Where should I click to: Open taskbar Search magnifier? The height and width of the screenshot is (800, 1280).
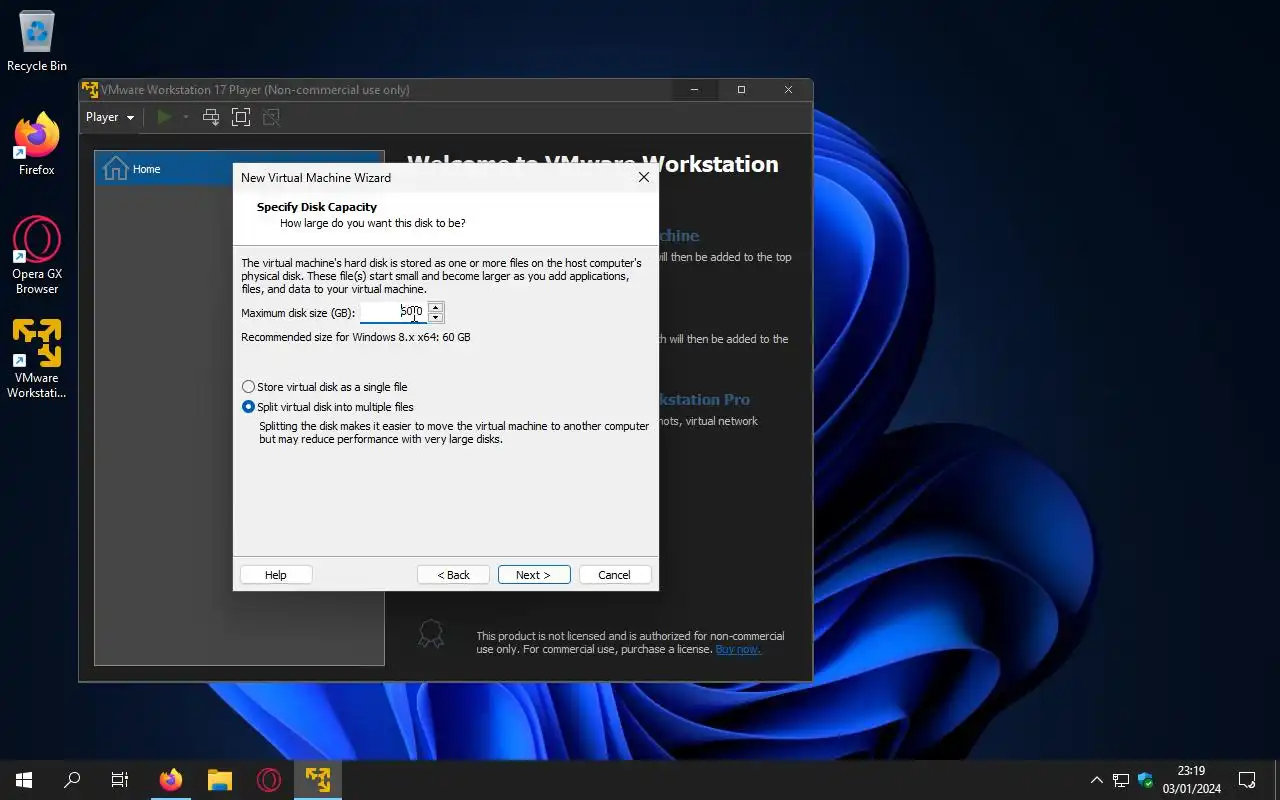72,780
